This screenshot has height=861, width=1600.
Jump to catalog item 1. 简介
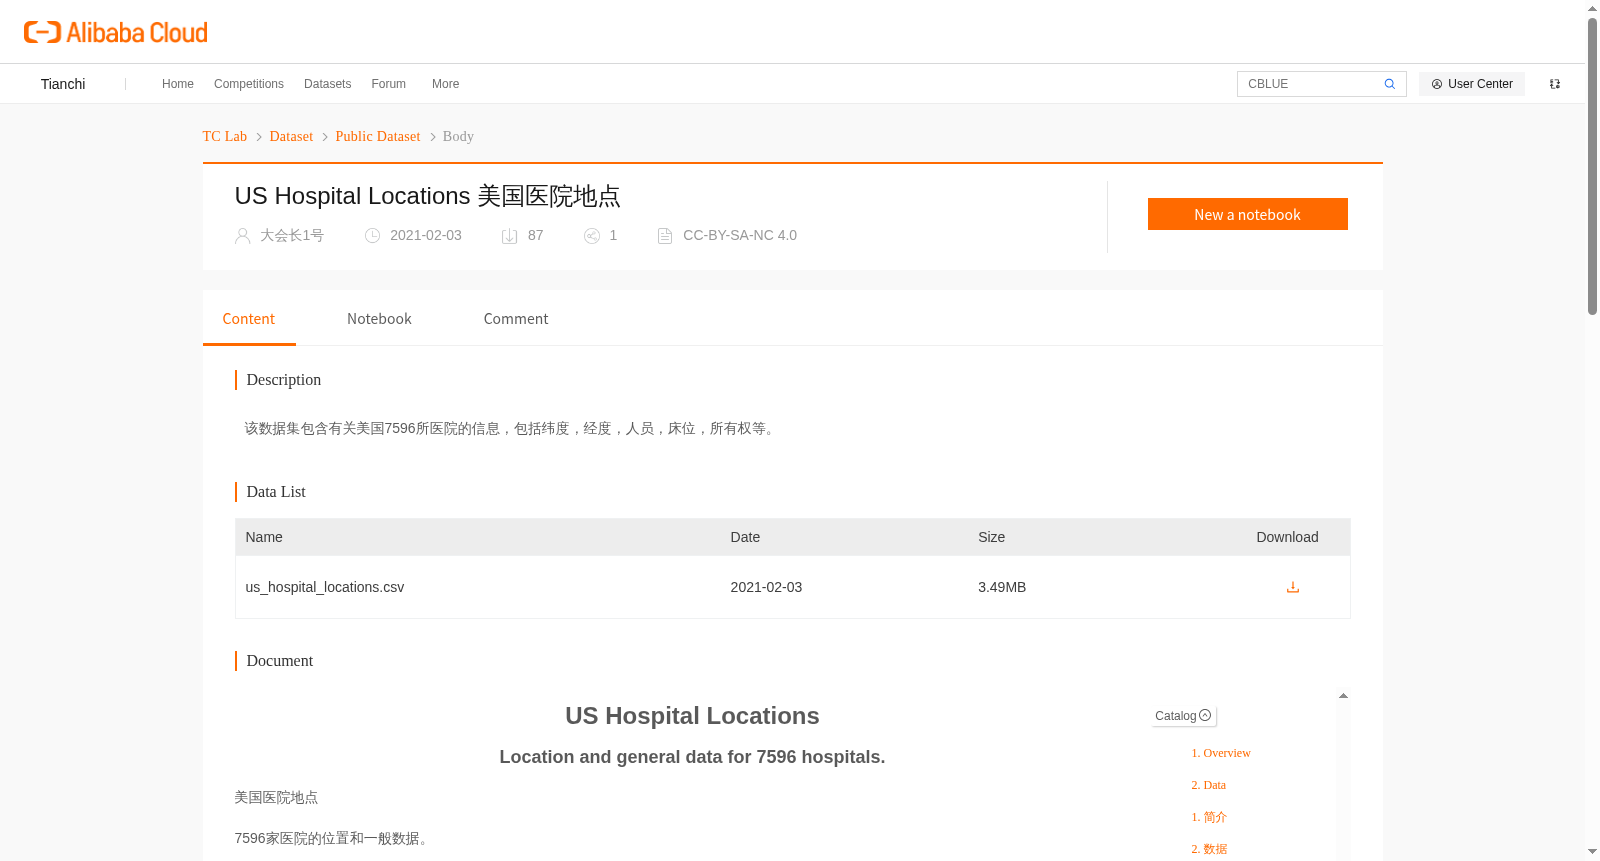click(1209, 818)
